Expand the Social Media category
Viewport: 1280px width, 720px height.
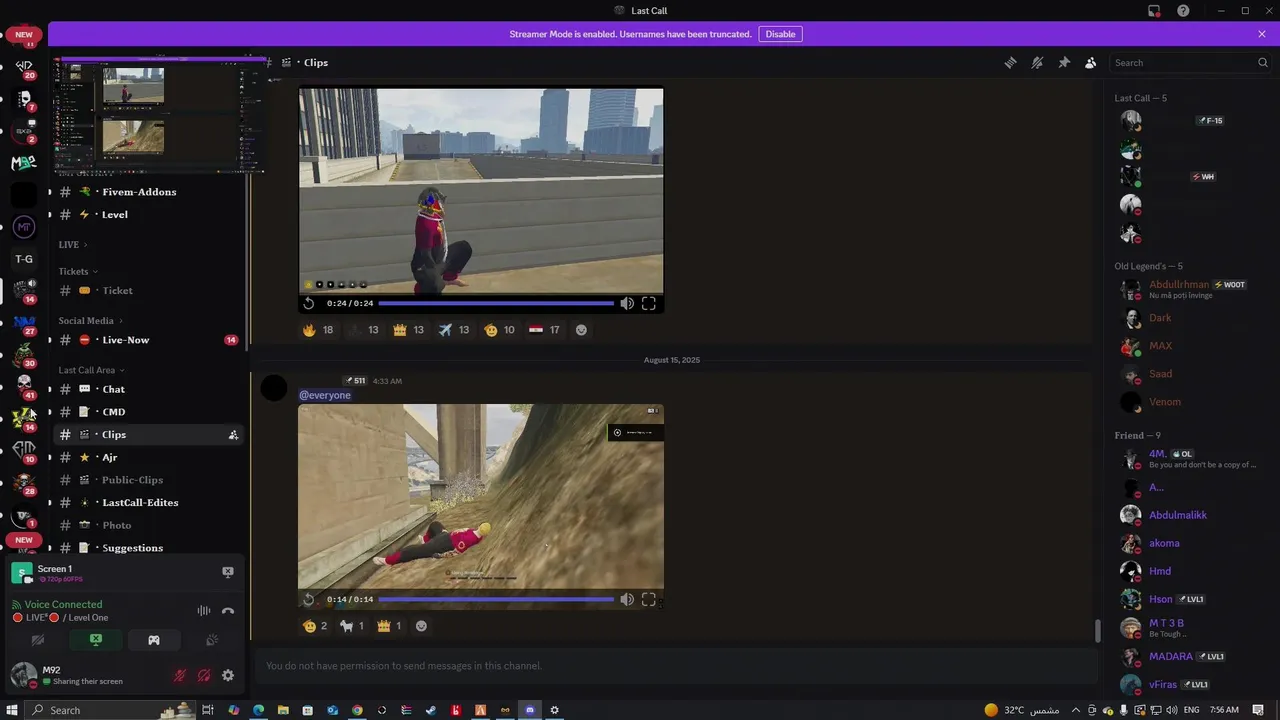point(90,321)
